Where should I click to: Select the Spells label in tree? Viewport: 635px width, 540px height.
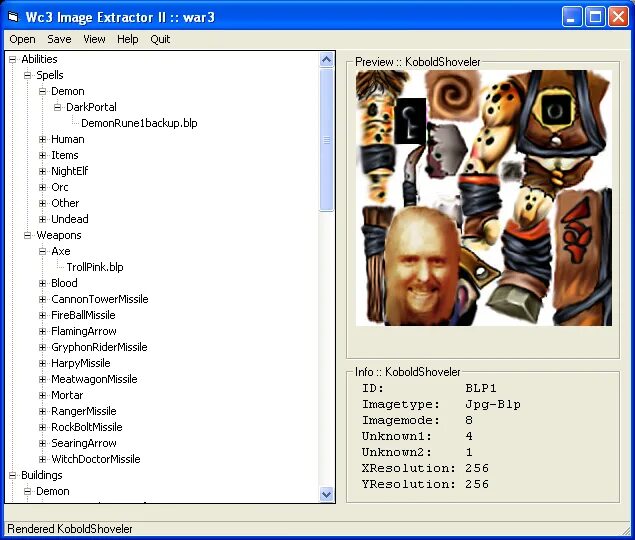50,75
